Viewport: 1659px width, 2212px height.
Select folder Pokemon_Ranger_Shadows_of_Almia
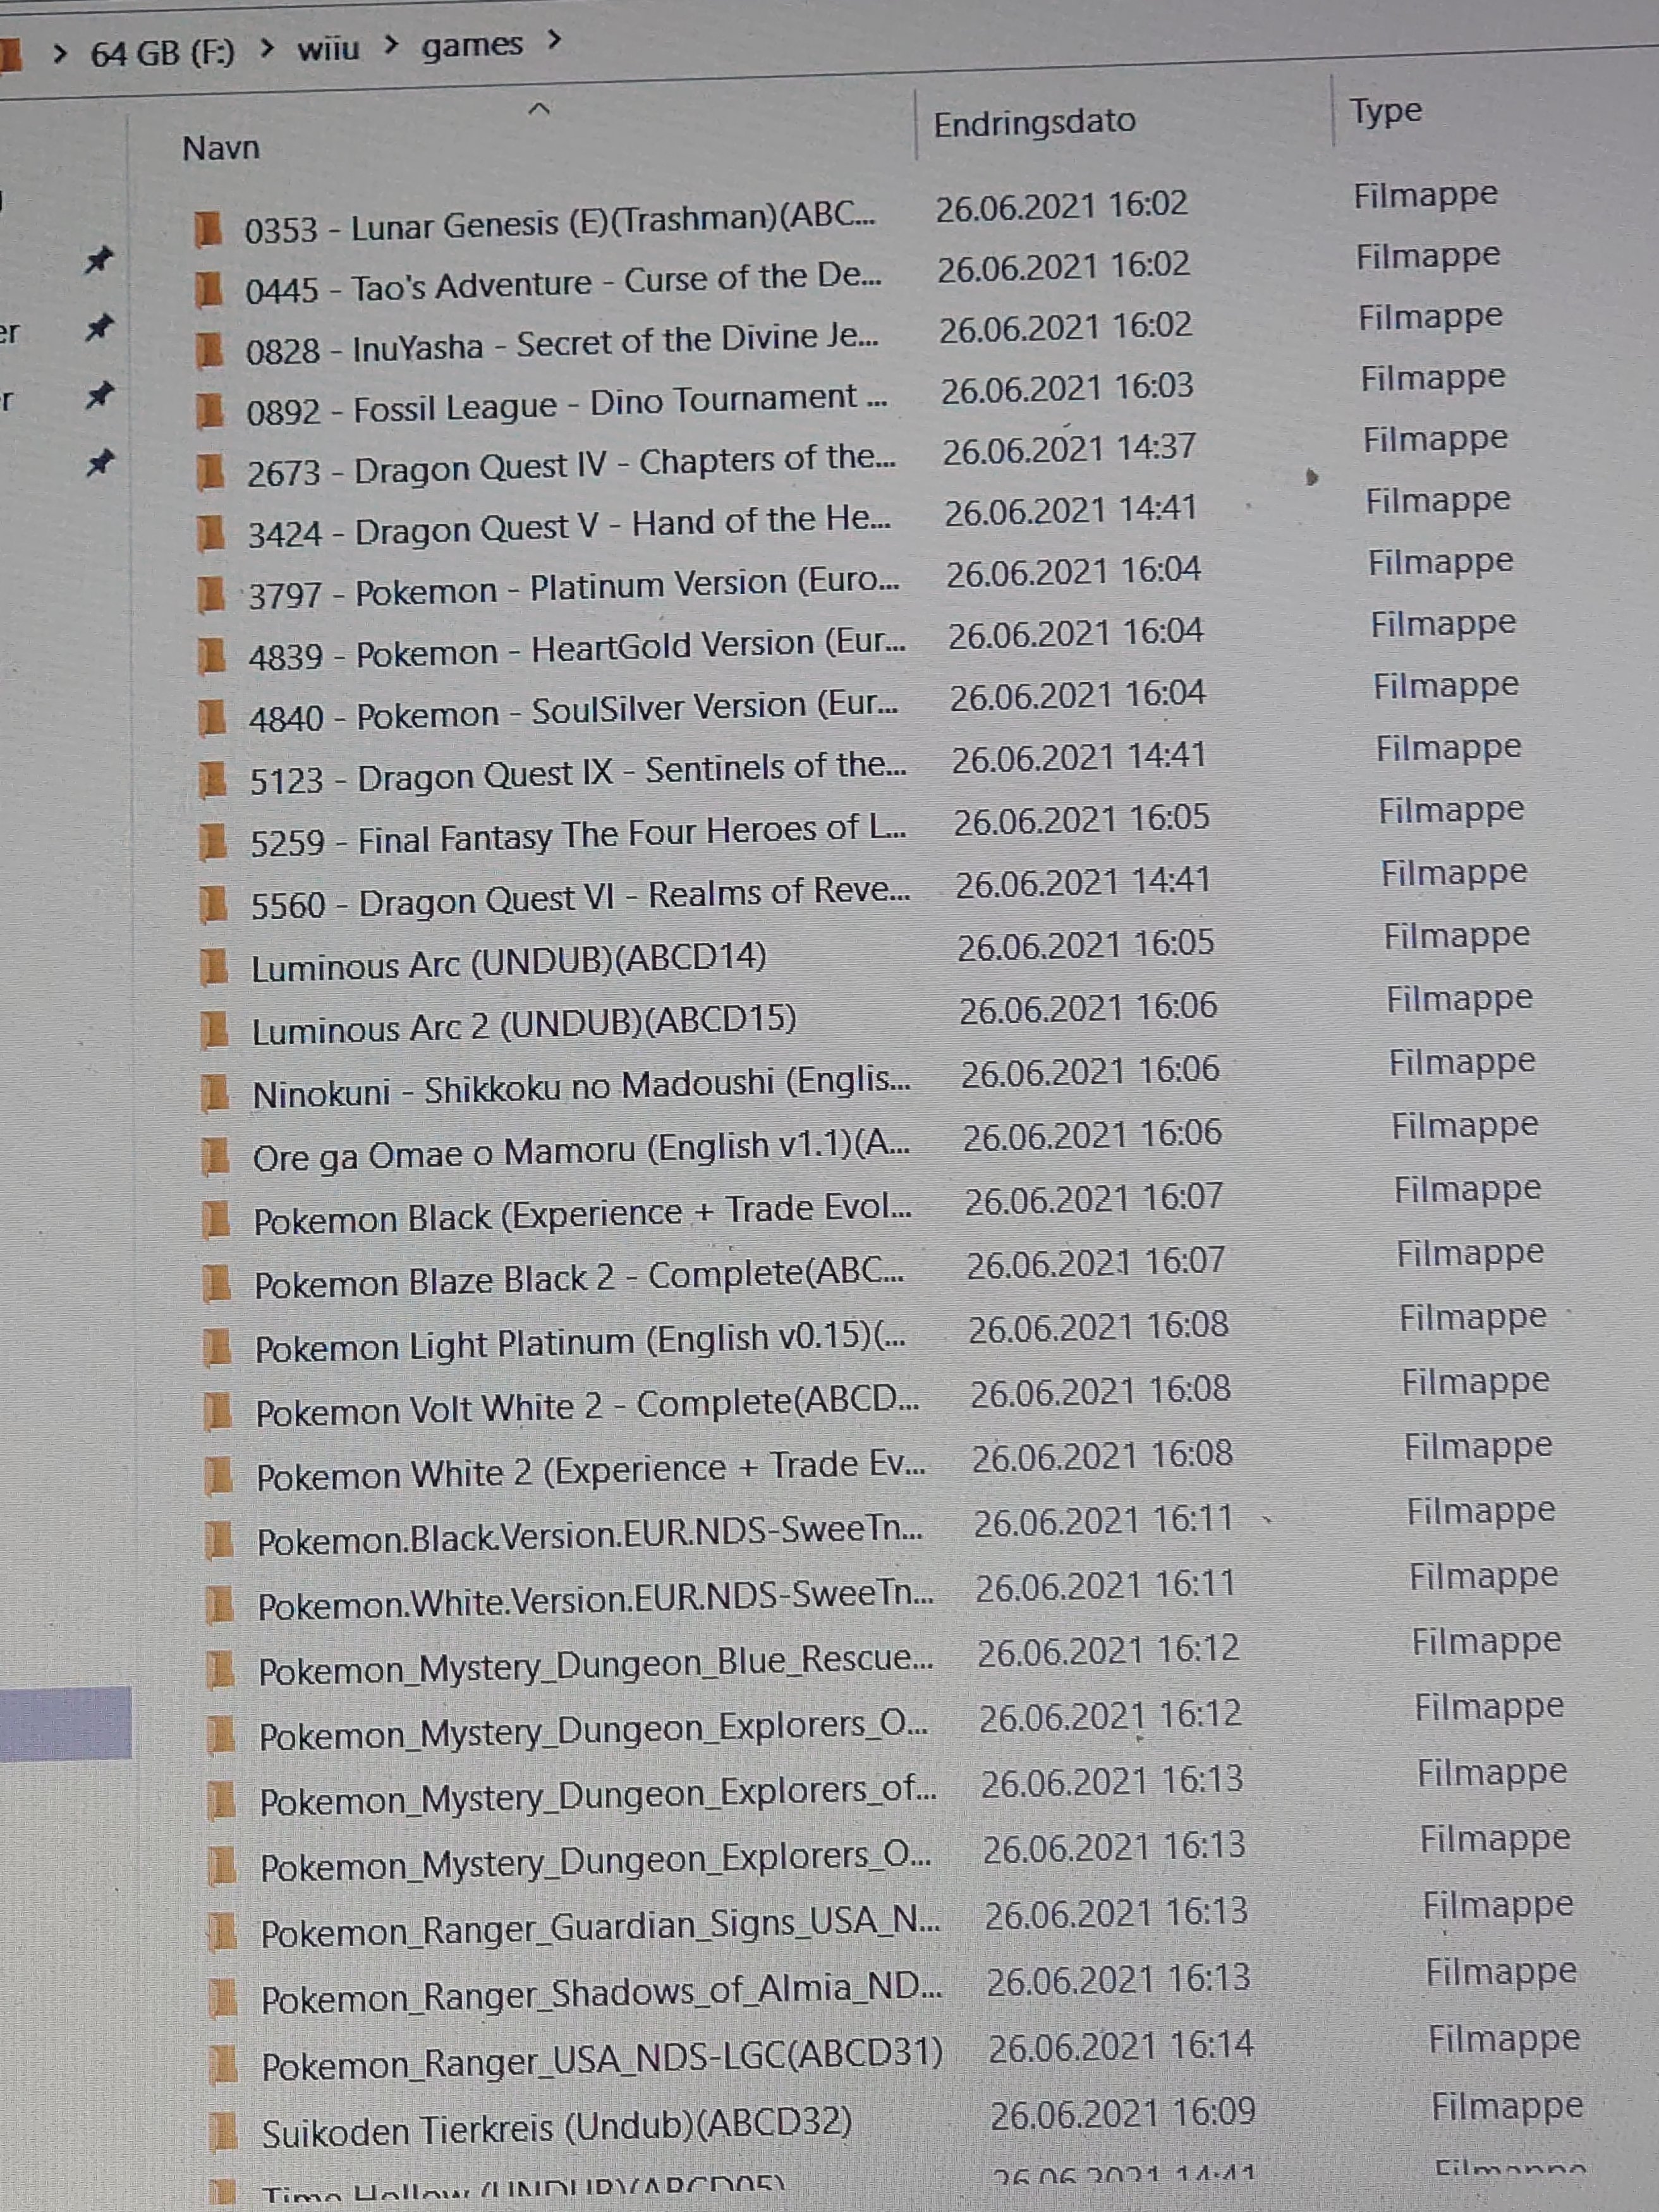click(602, 1993)
